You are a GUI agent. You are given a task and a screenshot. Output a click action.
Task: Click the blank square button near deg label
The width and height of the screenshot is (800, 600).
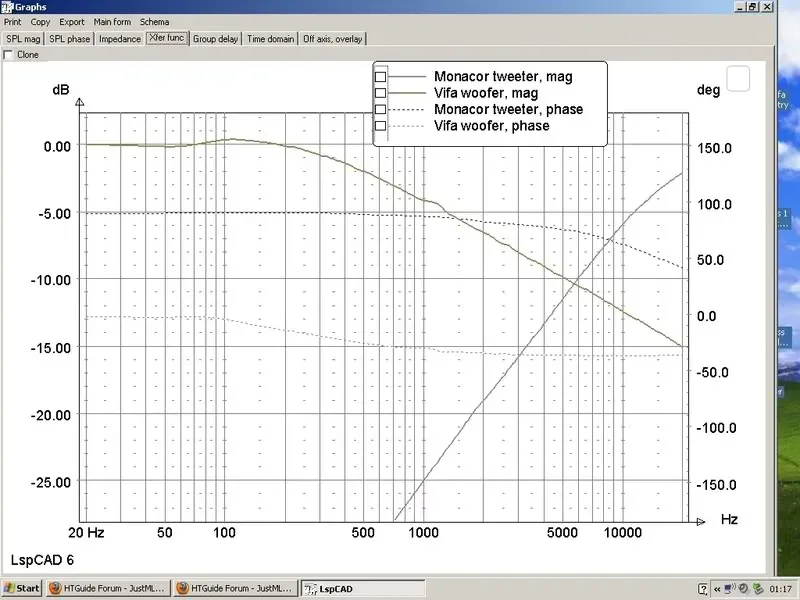pos(738,79)
